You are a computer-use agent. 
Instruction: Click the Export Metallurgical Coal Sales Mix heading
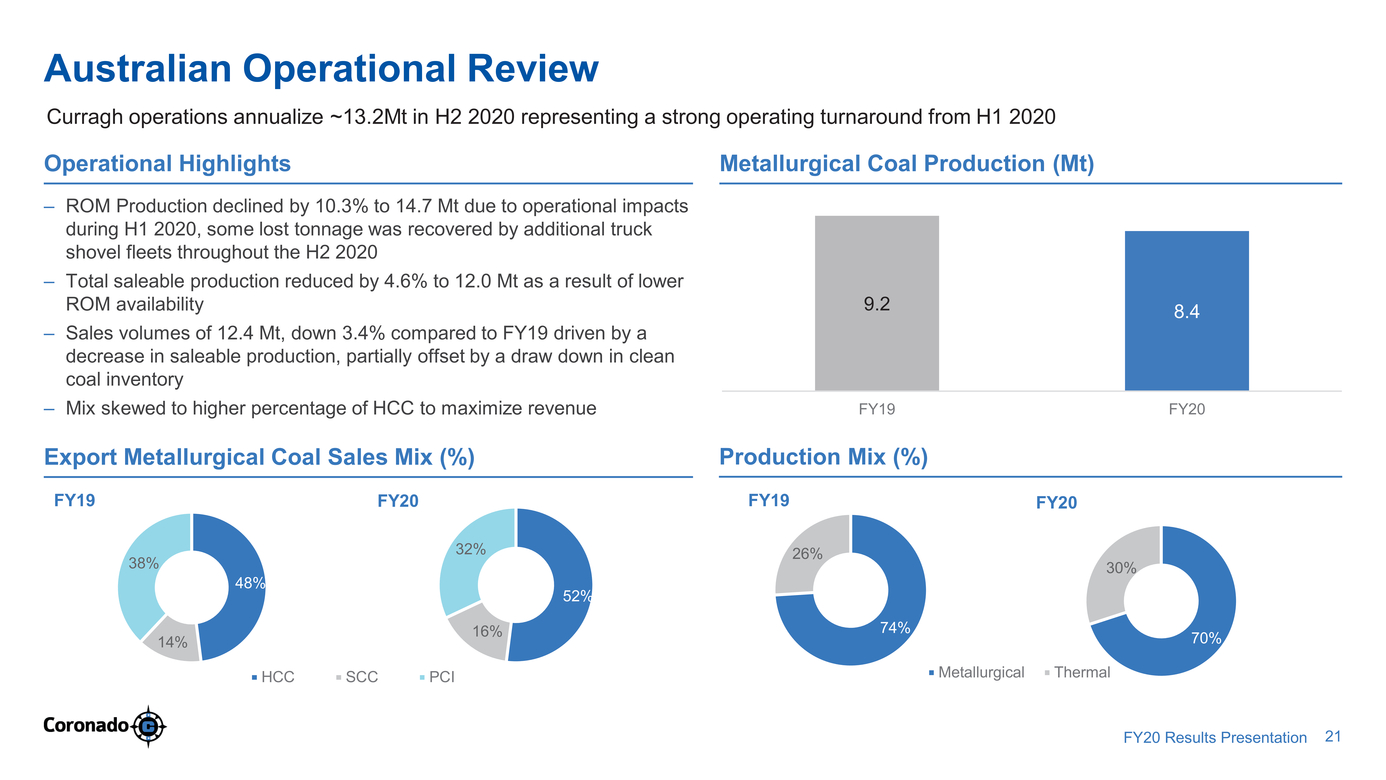[x=259, y=457]
